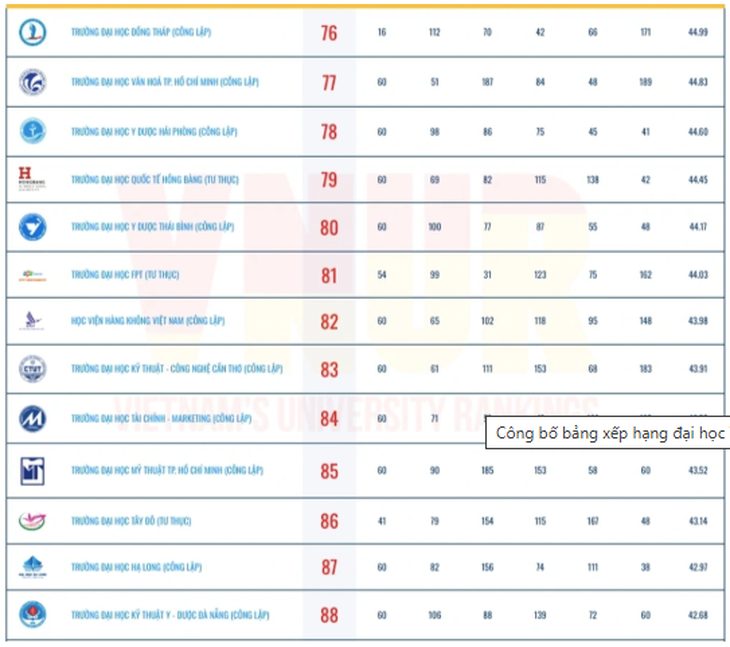Open Trường Đại Học Kỹ Thuật Y - Dược Đà Nẵng link

tap(170, 615)
